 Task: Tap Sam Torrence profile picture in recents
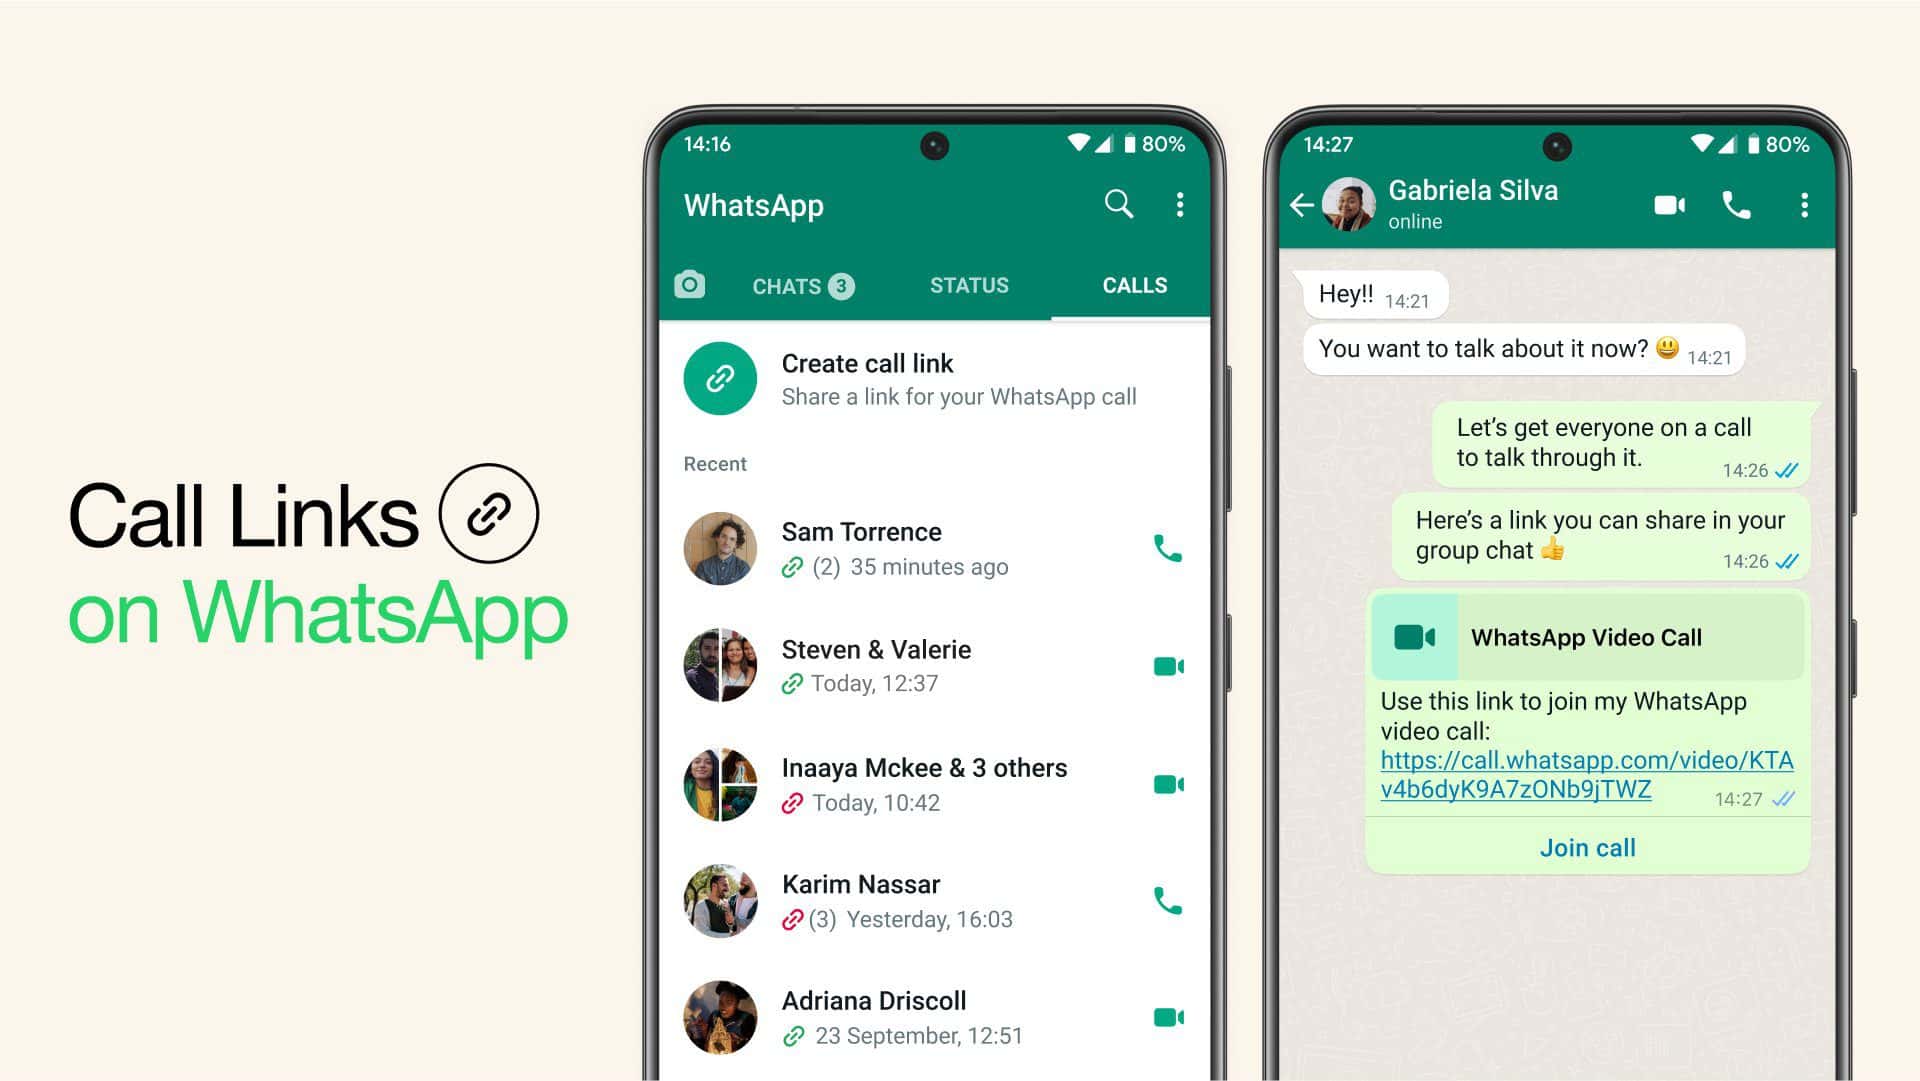(719, 547)
